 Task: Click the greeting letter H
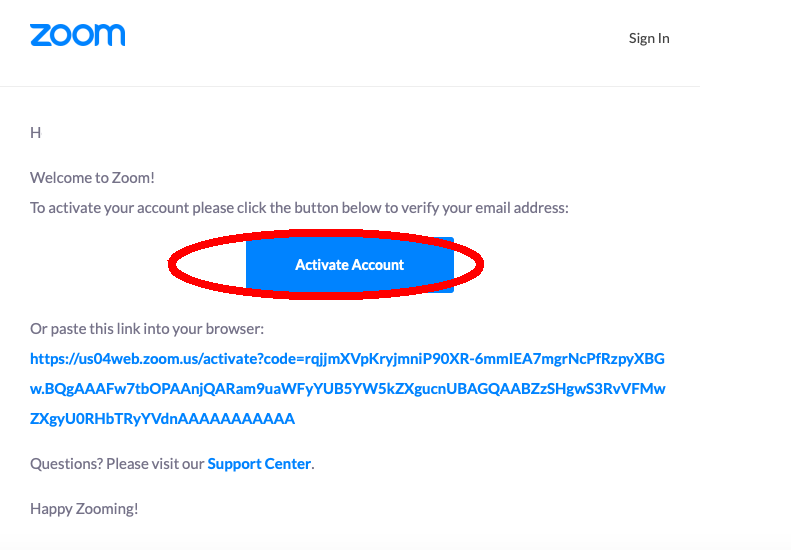(35, 133)
